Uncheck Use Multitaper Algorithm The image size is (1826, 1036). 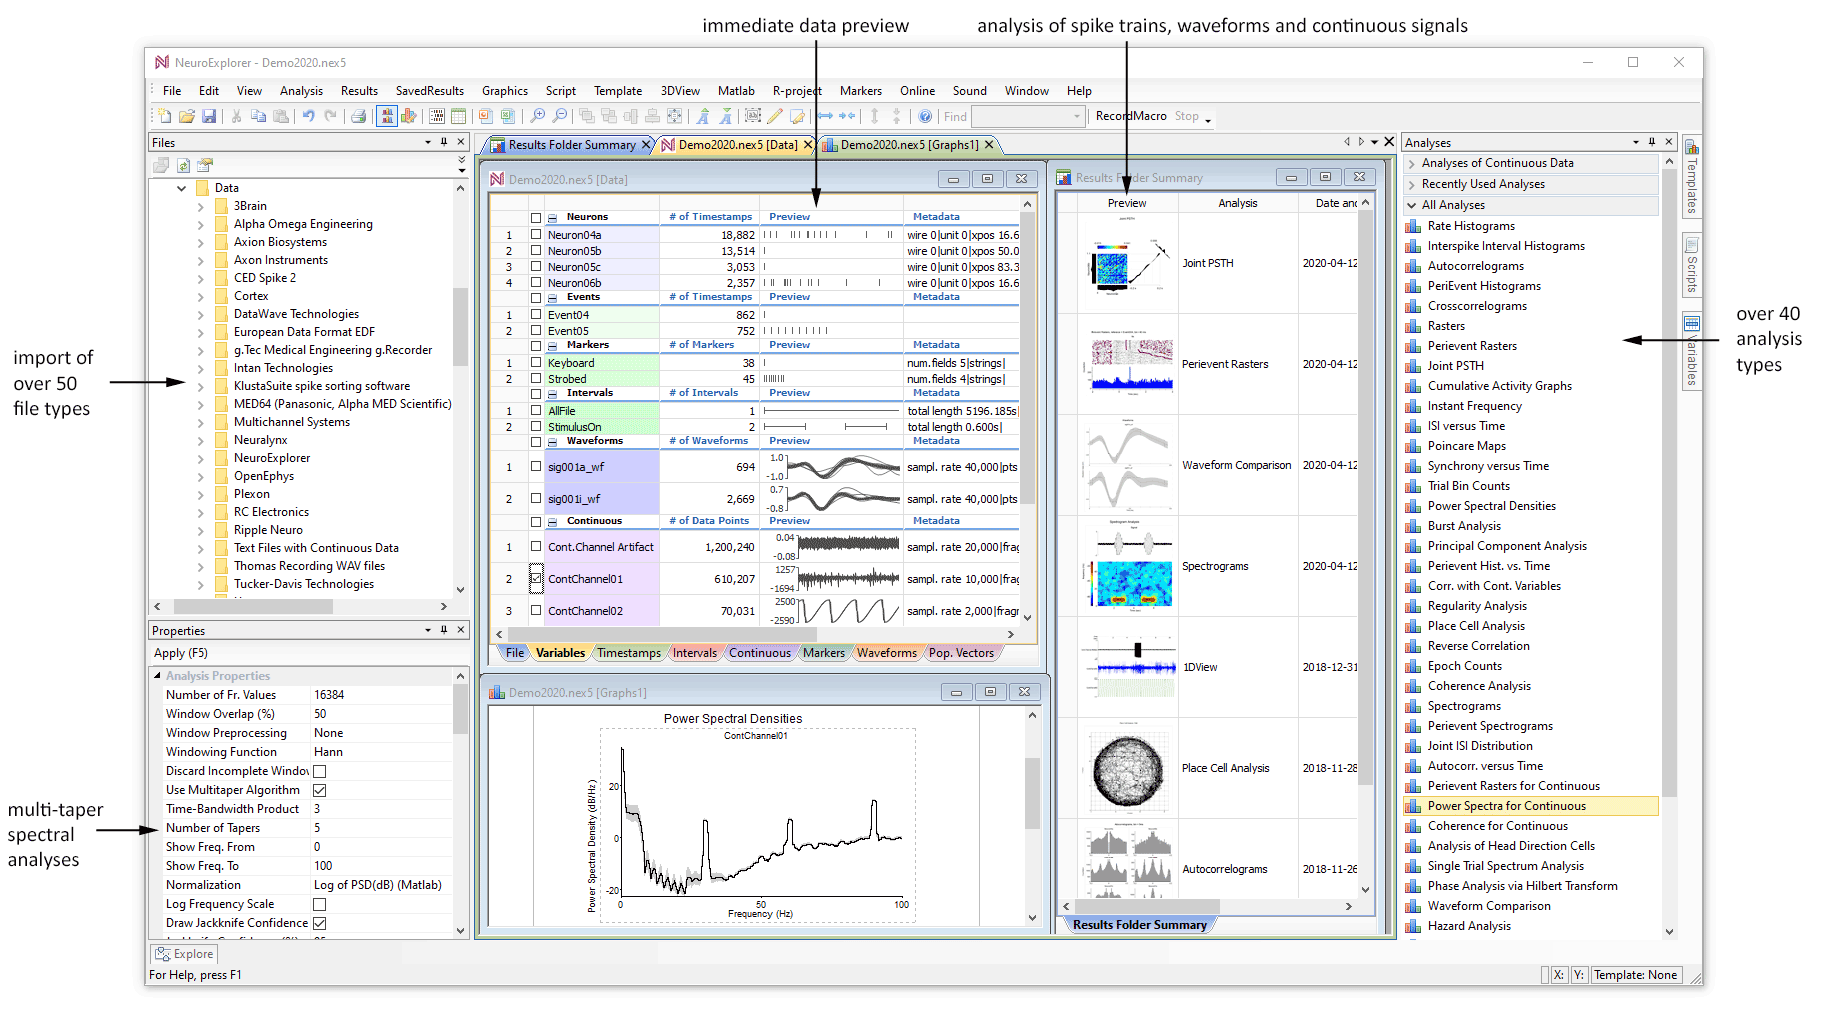(320, 789)
